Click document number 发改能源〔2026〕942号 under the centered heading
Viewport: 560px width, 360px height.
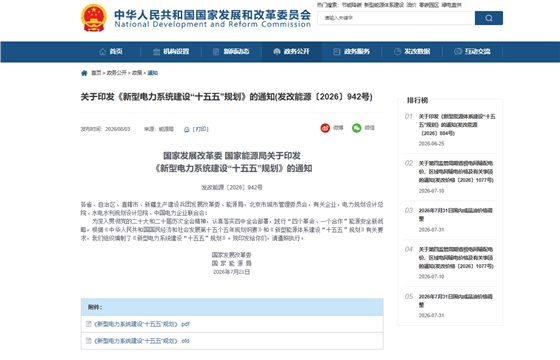click(x=232, y=187)
